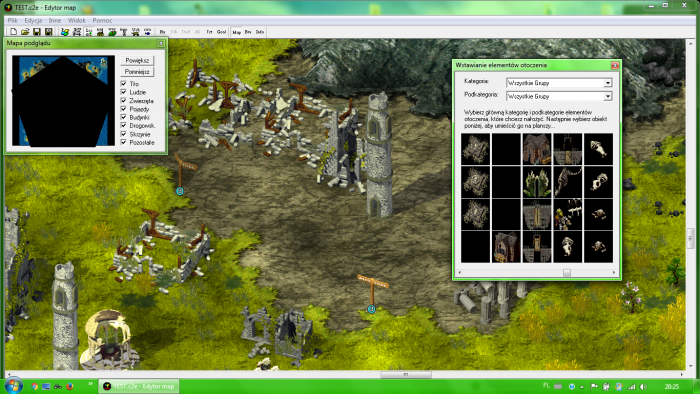700x394 pixels.
Task: Expand the Kategoria dropdown
Action: click(608, 83)
